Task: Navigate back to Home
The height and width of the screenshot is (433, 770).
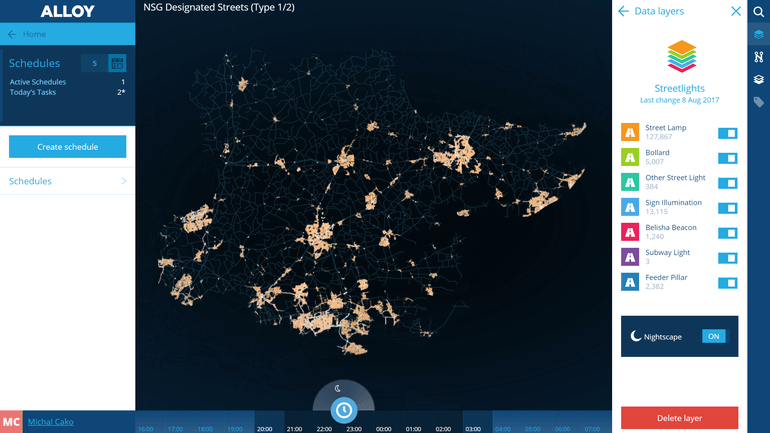Action: 34,34
